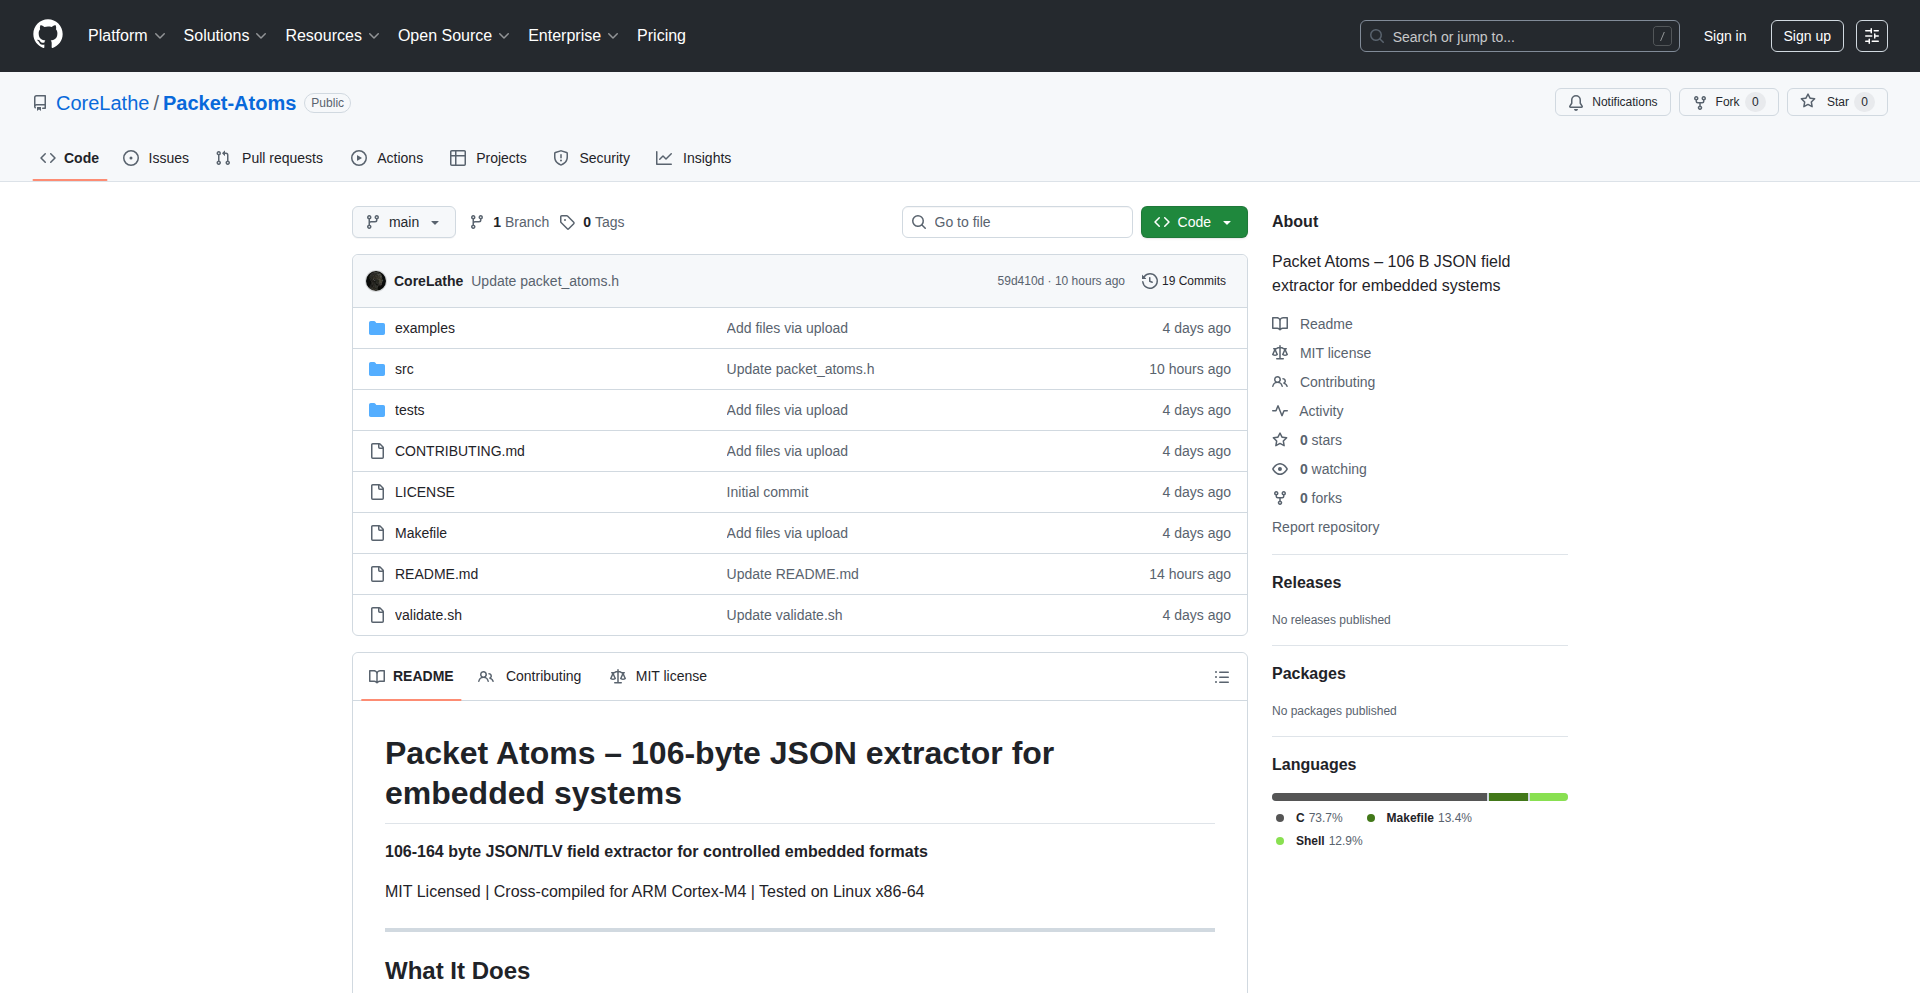Click the C language segment in languages bar
This screenshot has width=1920, height=993.
click(x=1378, y=797)
